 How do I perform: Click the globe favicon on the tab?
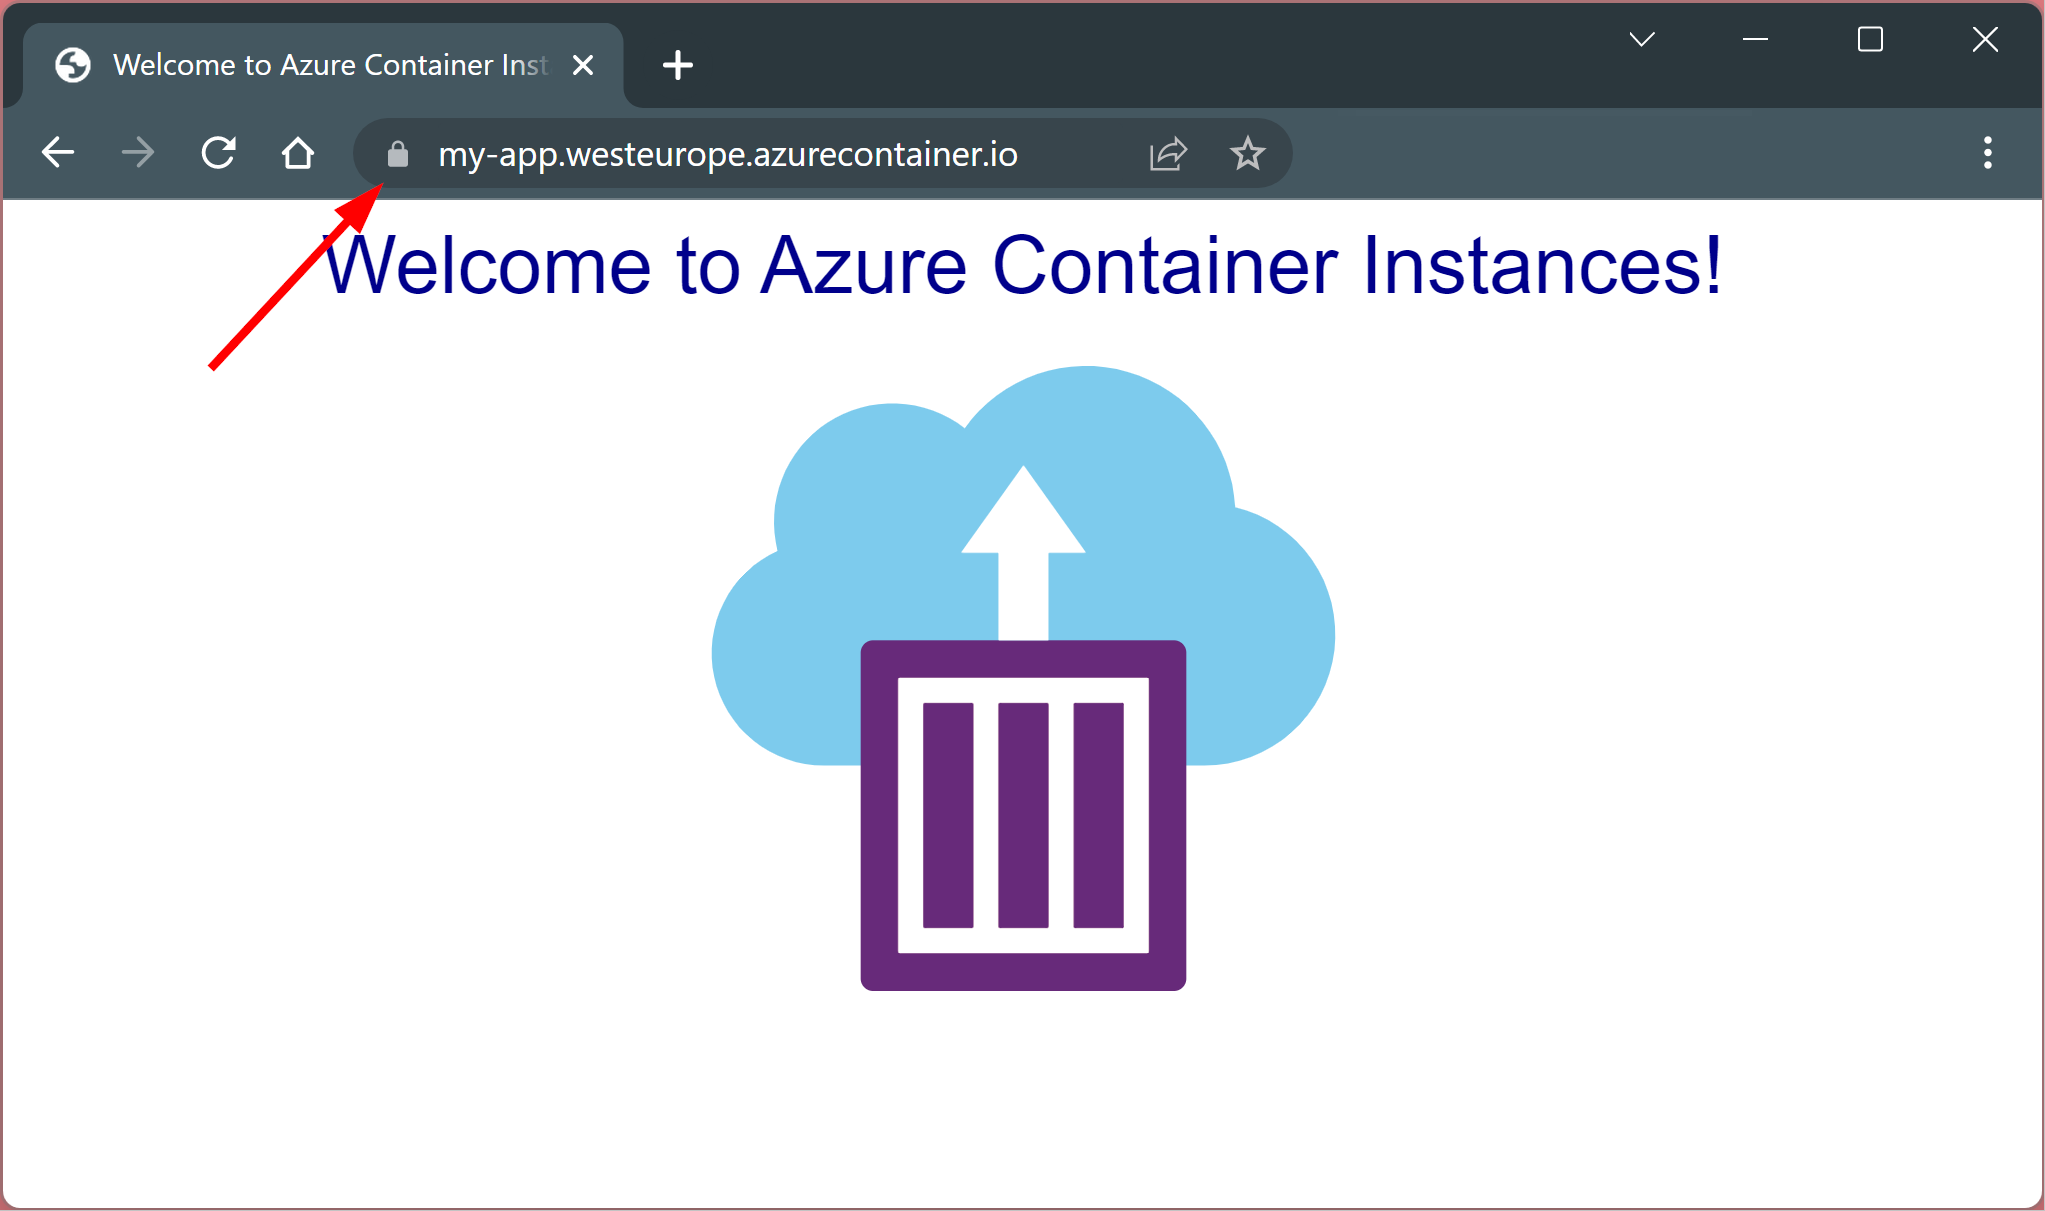point(73,66)
